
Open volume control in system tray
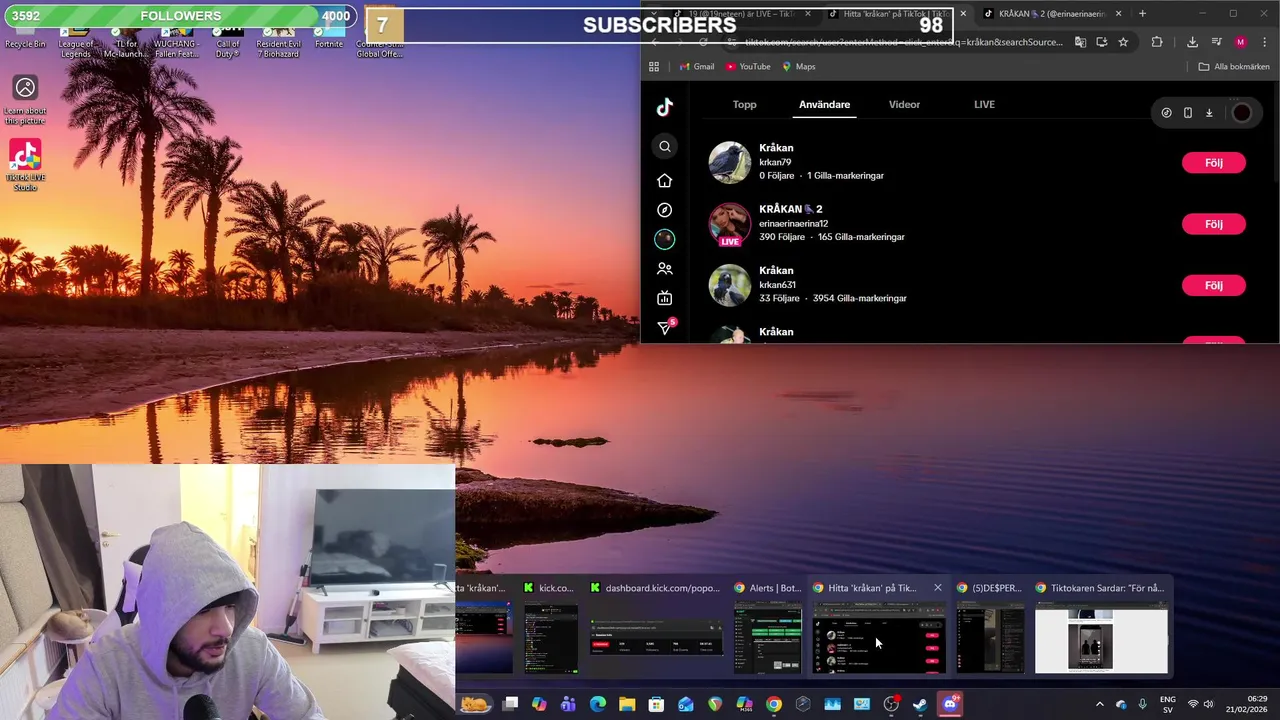[x=1208, y=705]
